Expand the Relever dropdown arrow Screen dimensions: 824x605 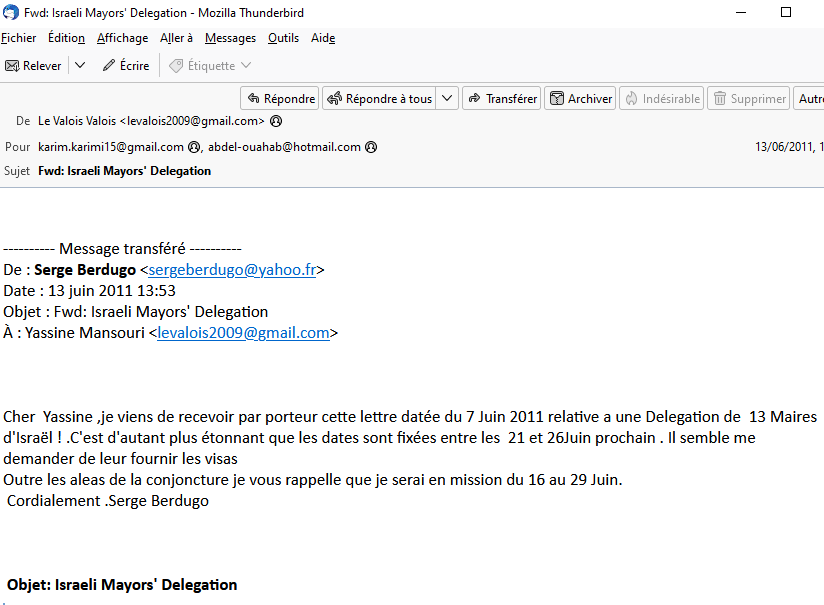80,66
